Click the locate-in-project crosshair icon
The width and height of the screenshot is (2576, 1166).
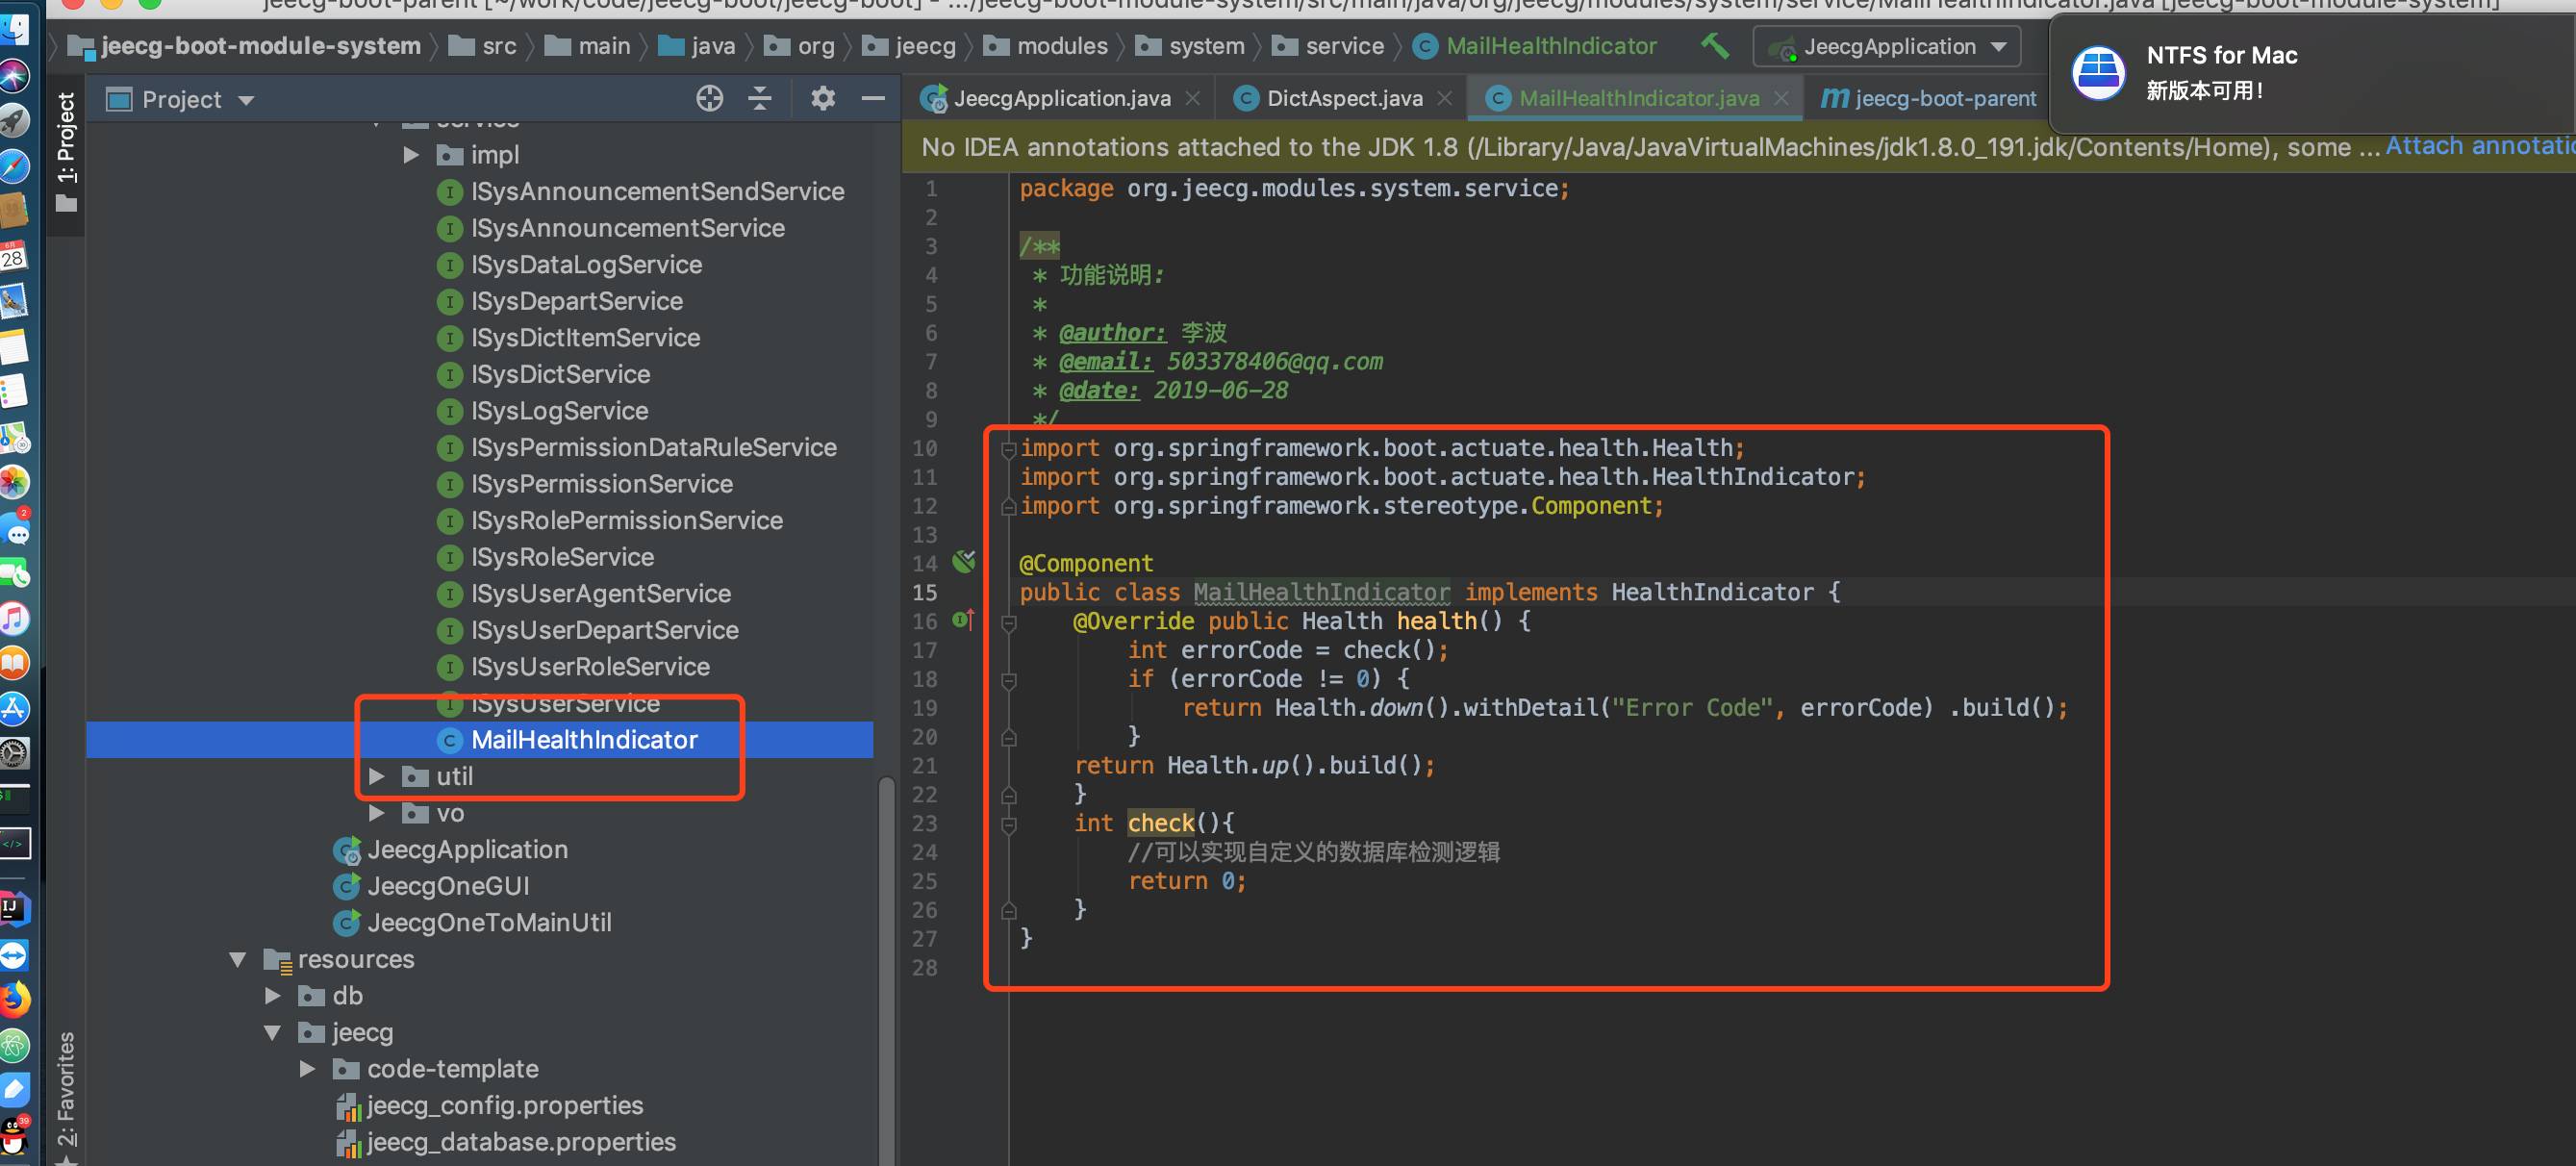pyautogui.click(x=709, y=98)
